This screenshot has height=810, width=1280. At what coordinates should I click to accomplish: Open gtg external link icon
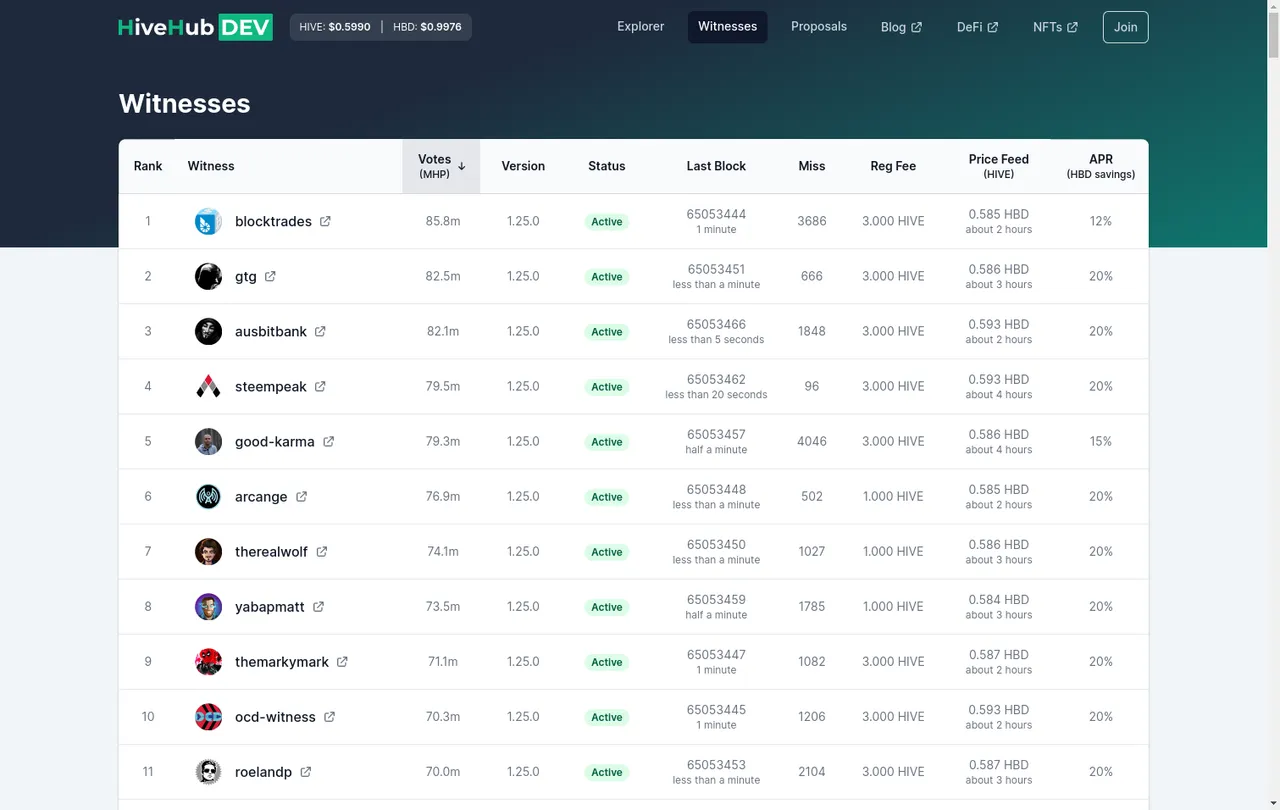pyautogui.click(x=270, y=276)
